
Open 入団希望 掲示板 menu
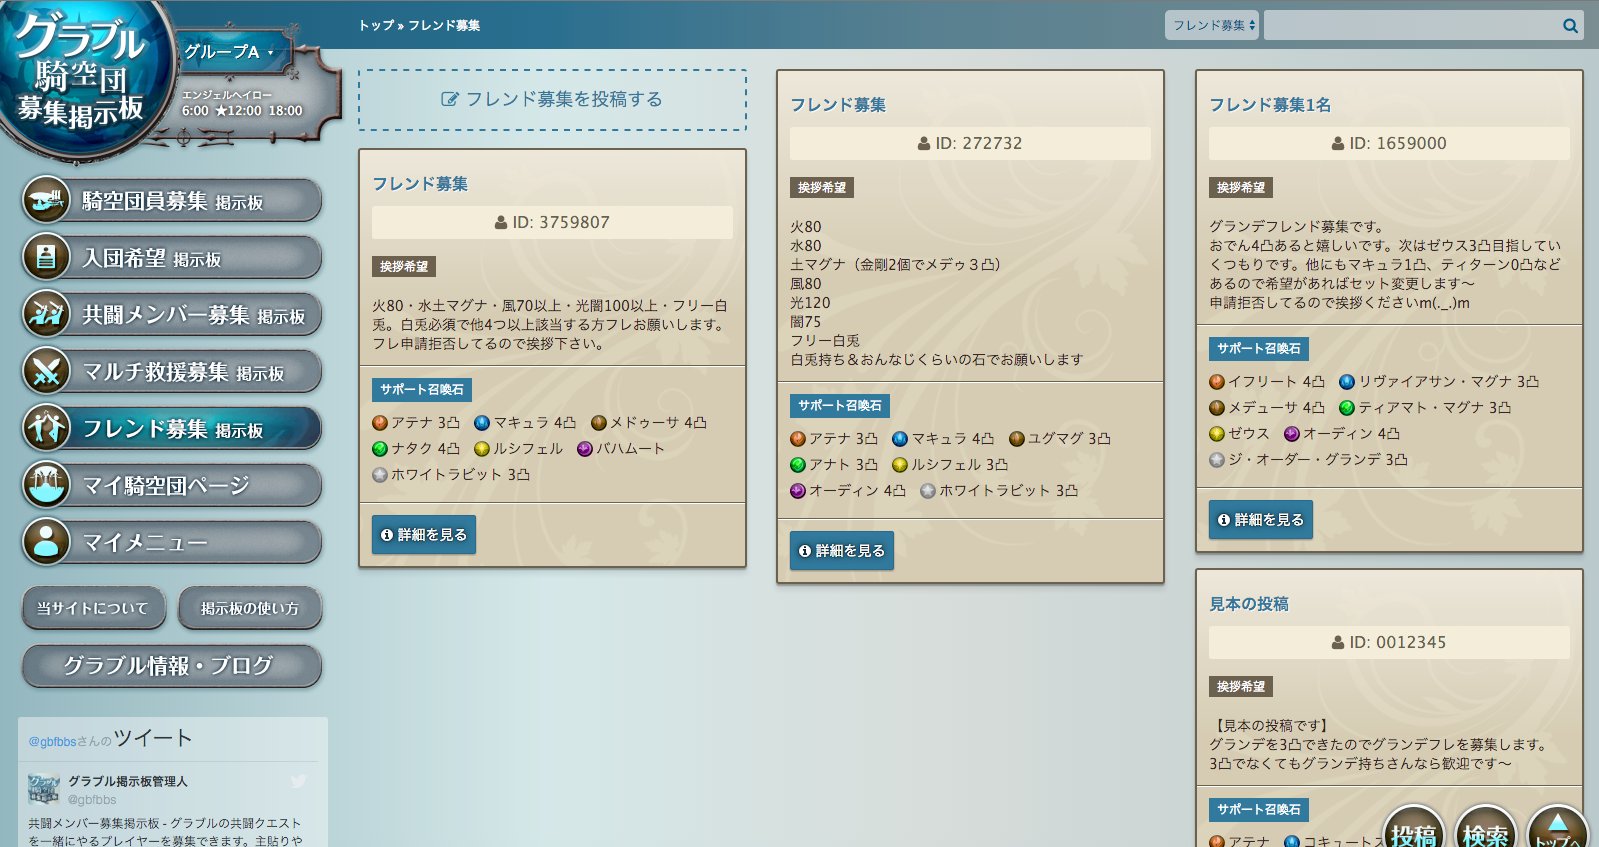coord(172,258)
